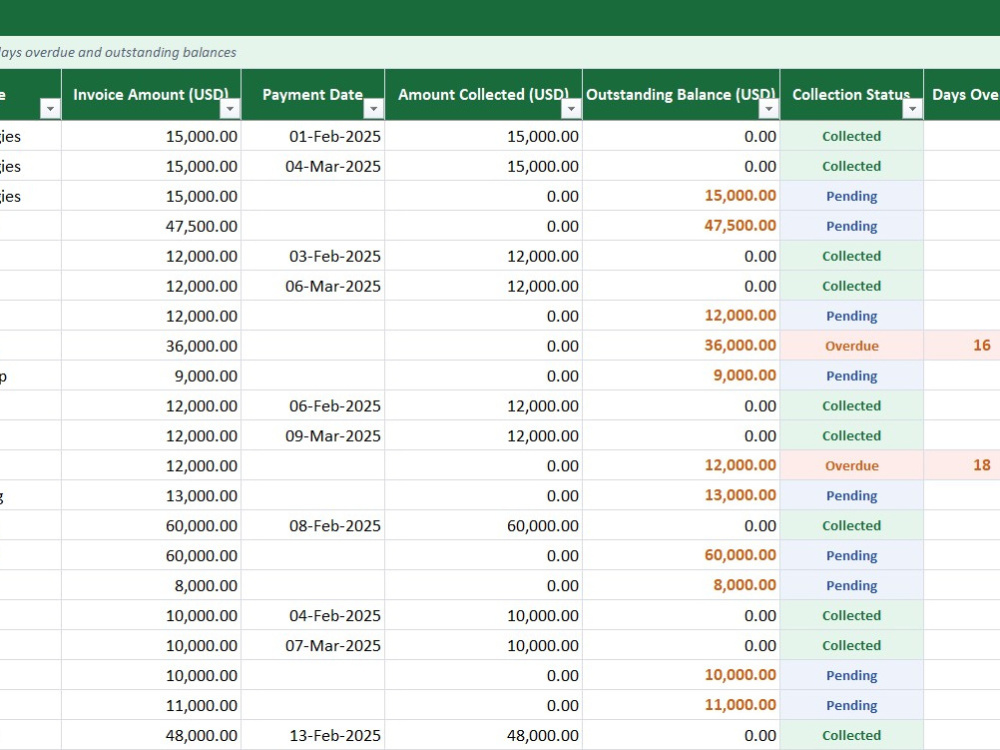Select outstanding balance cell 60,000.00
The width and height of the screenshot is (1000, 750).
pos(681,556)
